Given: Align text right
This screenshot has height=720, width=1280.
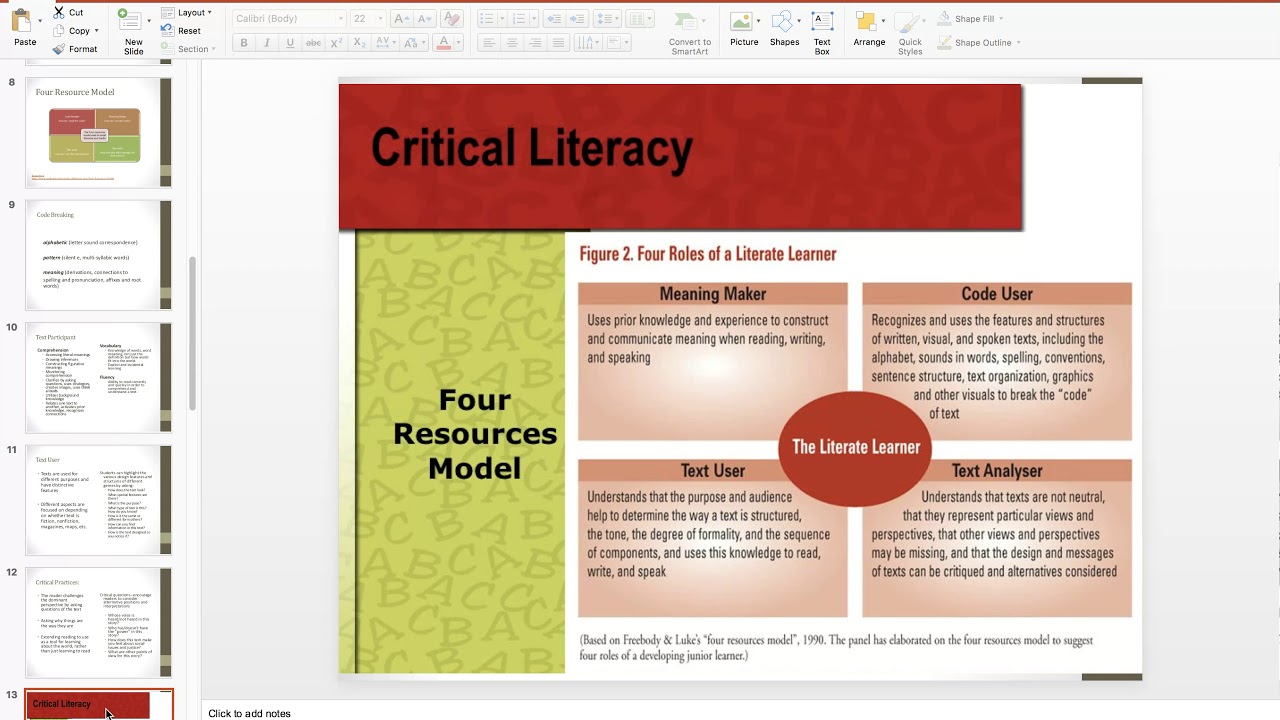Looking at the screenshot, I should pos(536,43).
